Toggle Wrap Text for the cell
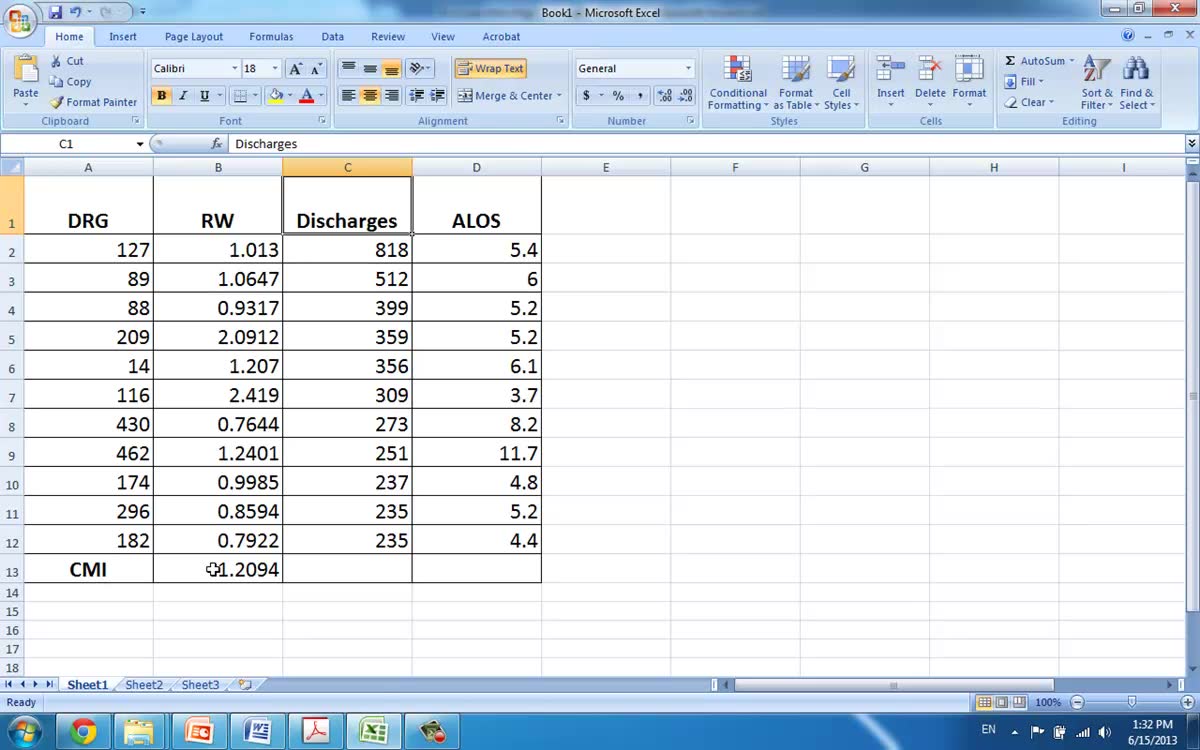This screenshot has width=1200, height=750. (490, 69)
